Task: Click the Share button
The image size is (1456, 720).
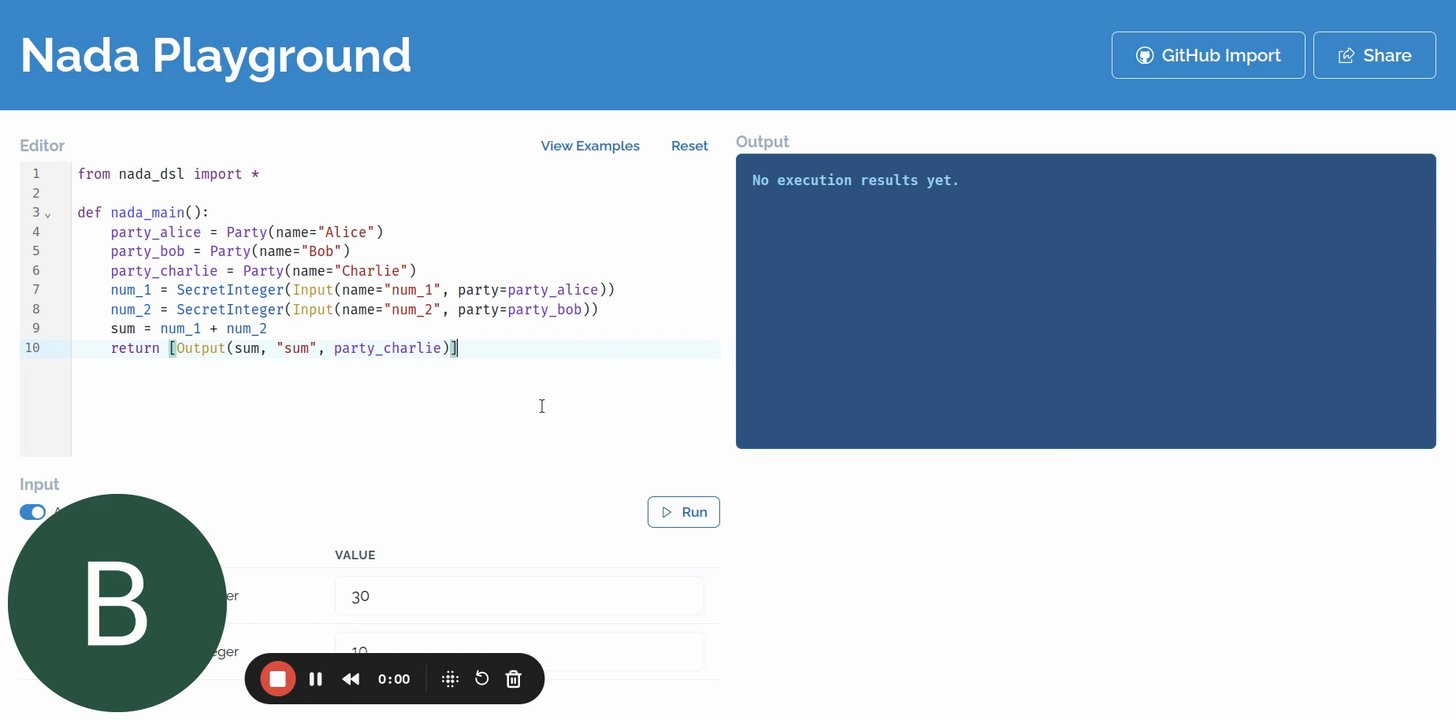Action: point(1374,55)
